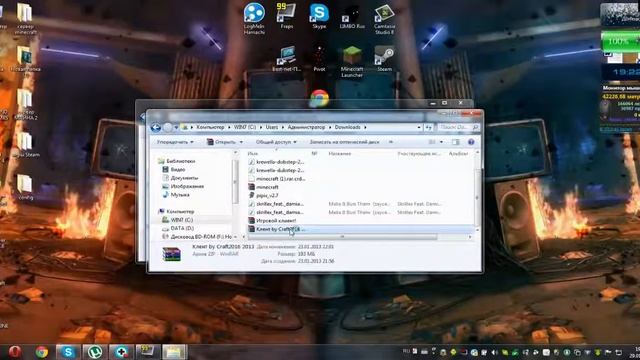Click Chrome icon in the taskbar

[42, 351]
